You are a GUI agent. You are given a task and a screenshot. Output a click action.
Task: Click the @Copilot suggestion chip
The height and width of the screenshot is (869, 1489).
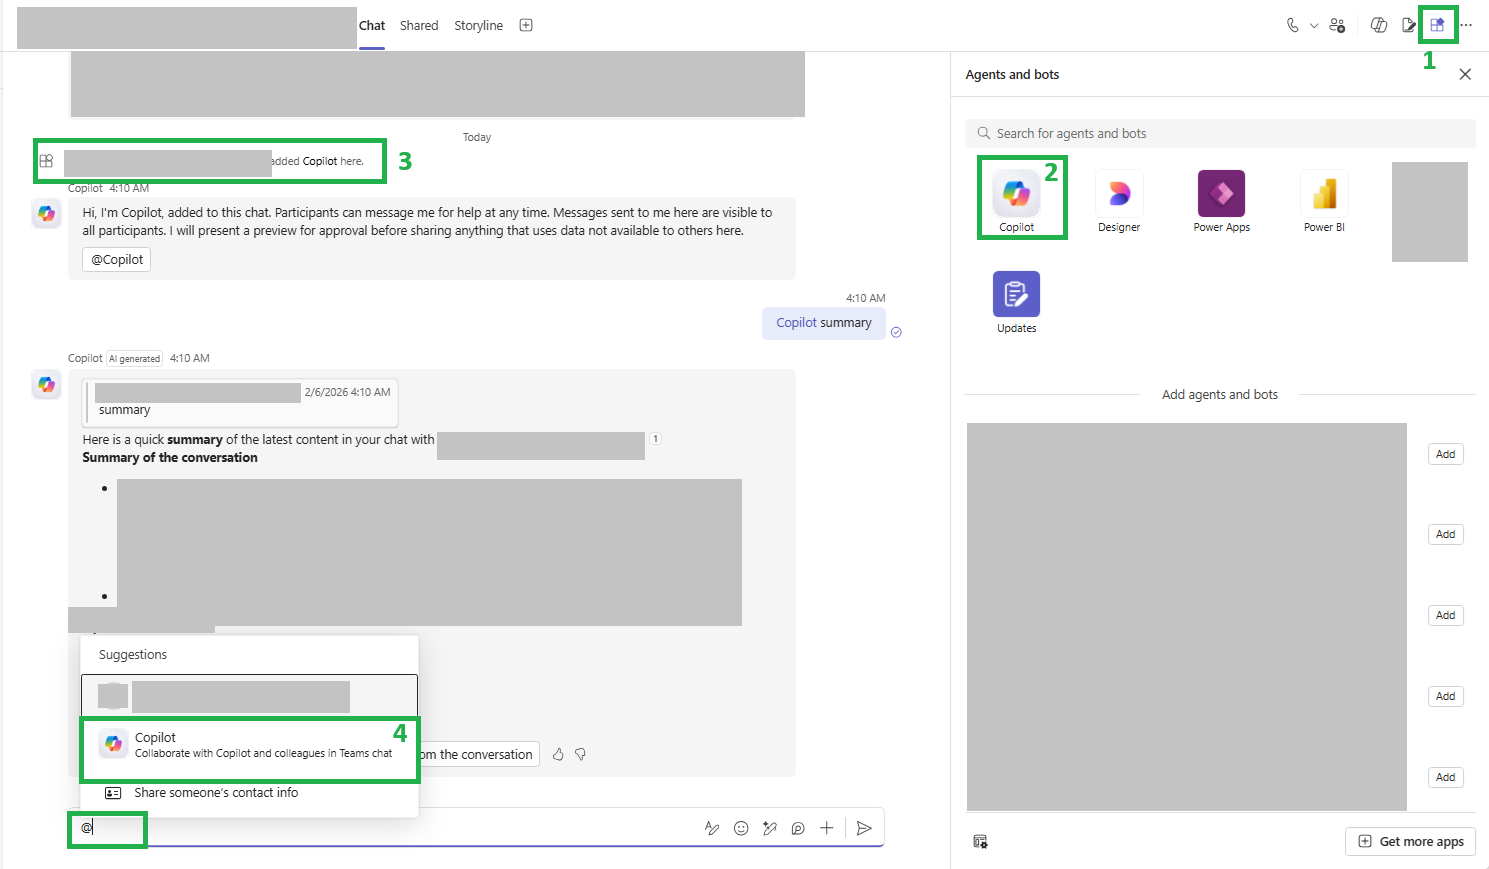click(117, 259)
